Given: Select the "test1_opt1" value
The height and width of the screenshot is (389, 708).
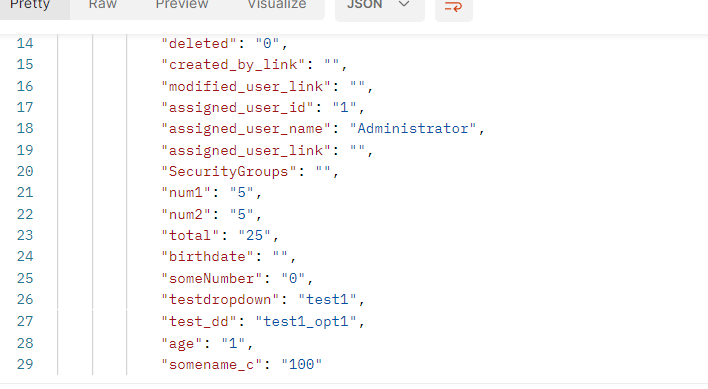Looking at the screenshot, I should (306, 321).
